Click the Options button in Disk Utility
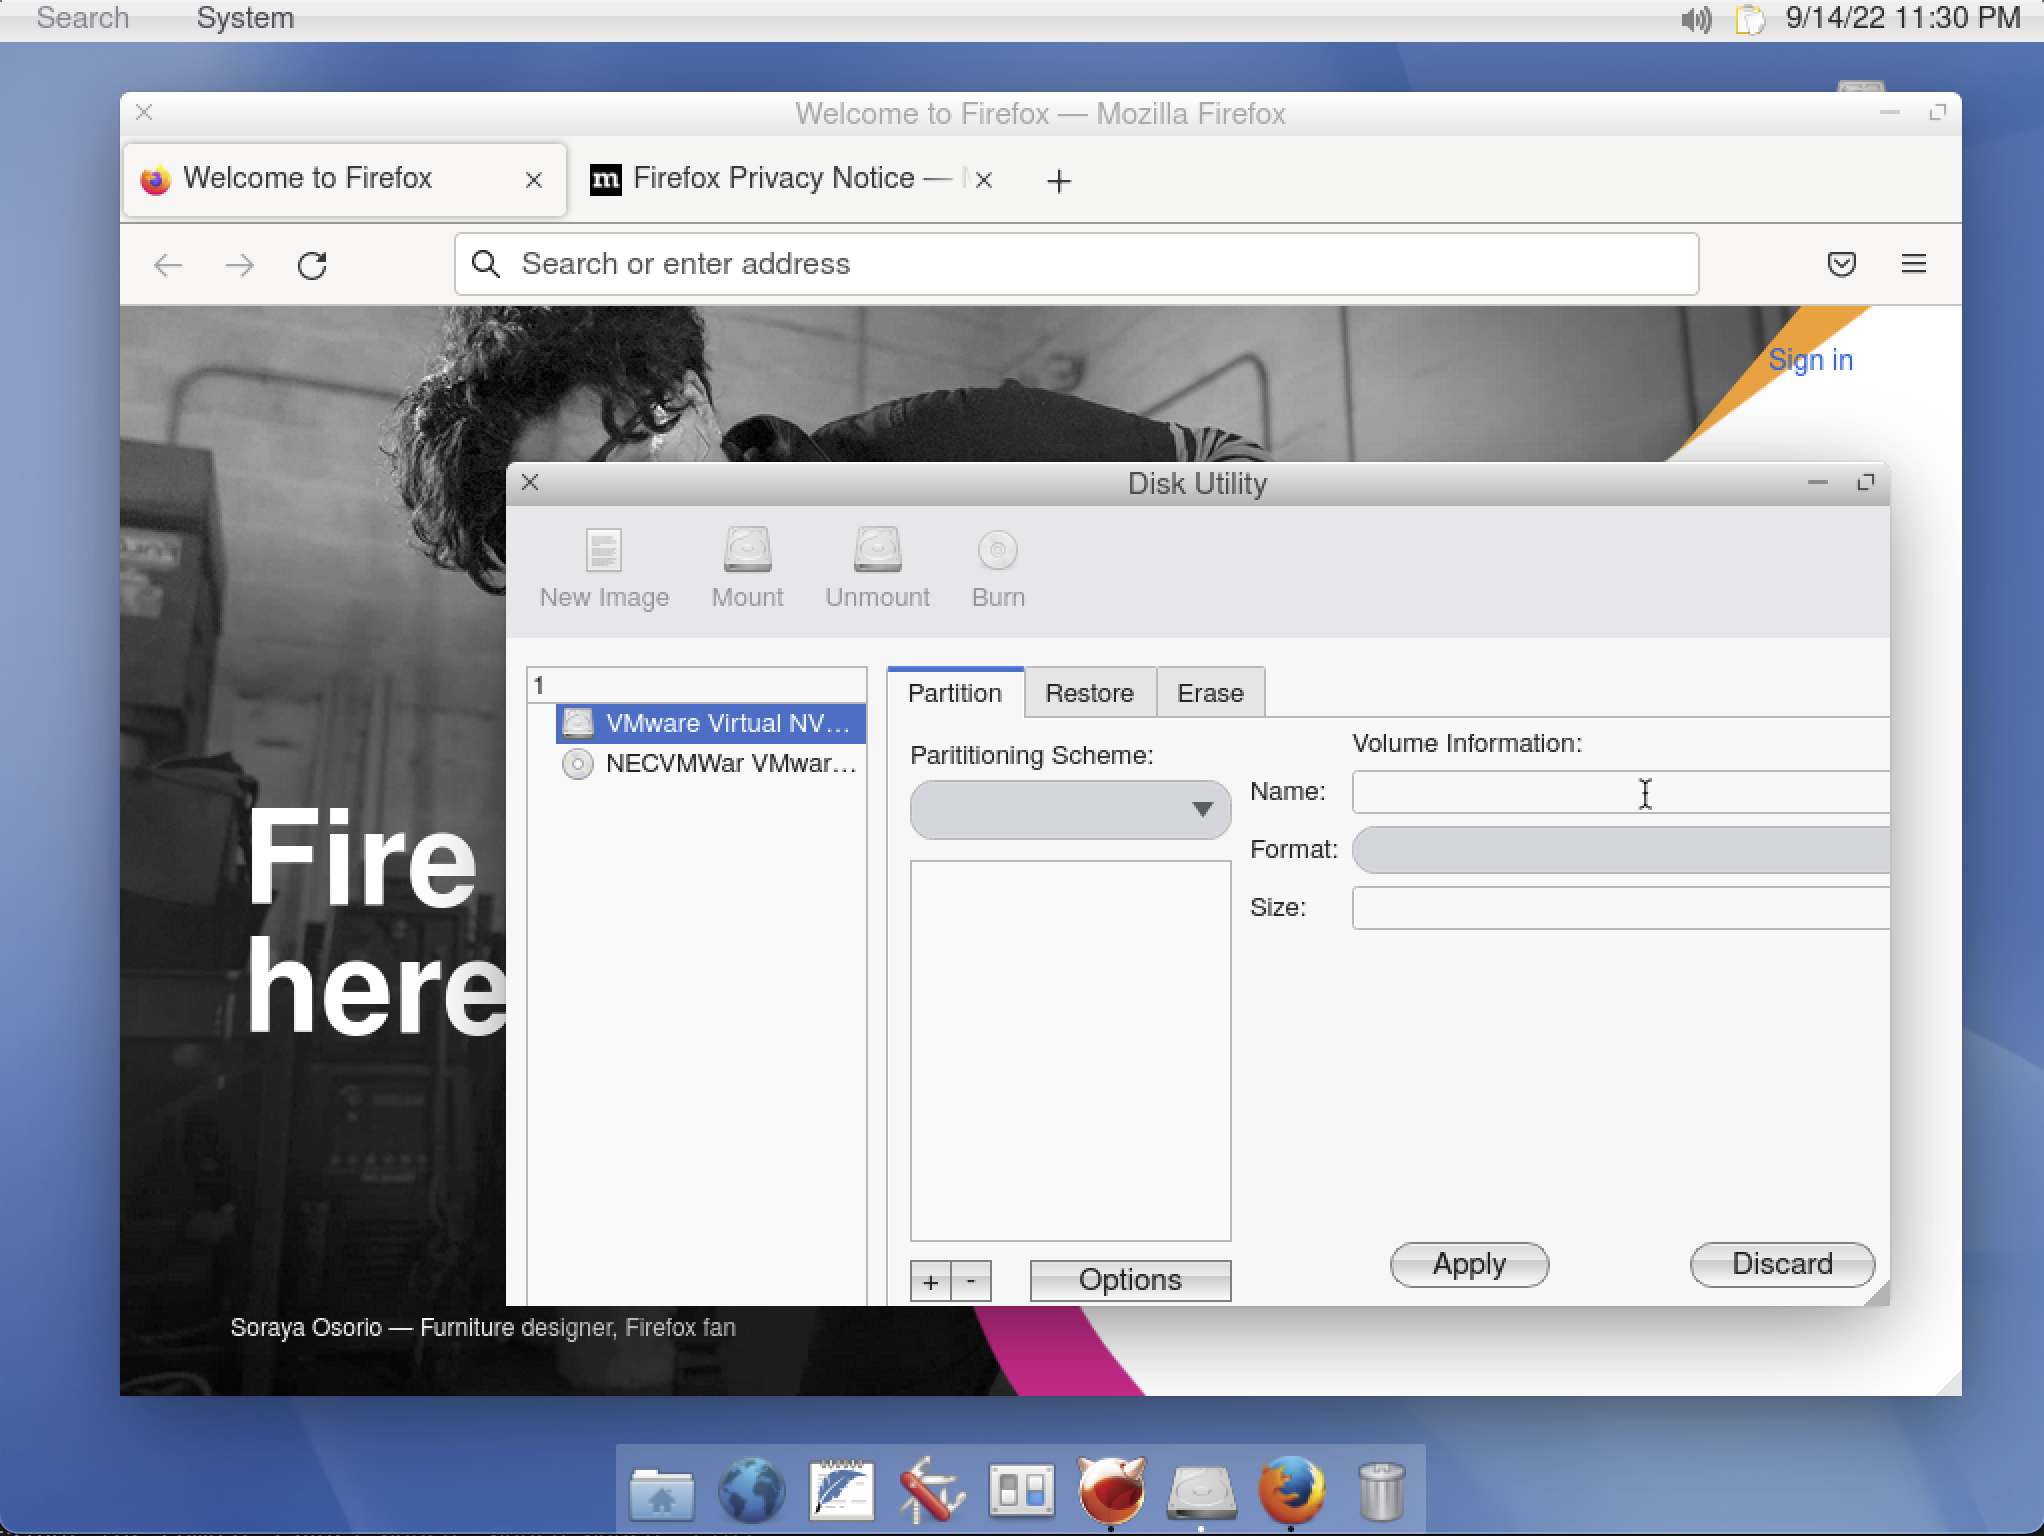 [1131, 1278]
